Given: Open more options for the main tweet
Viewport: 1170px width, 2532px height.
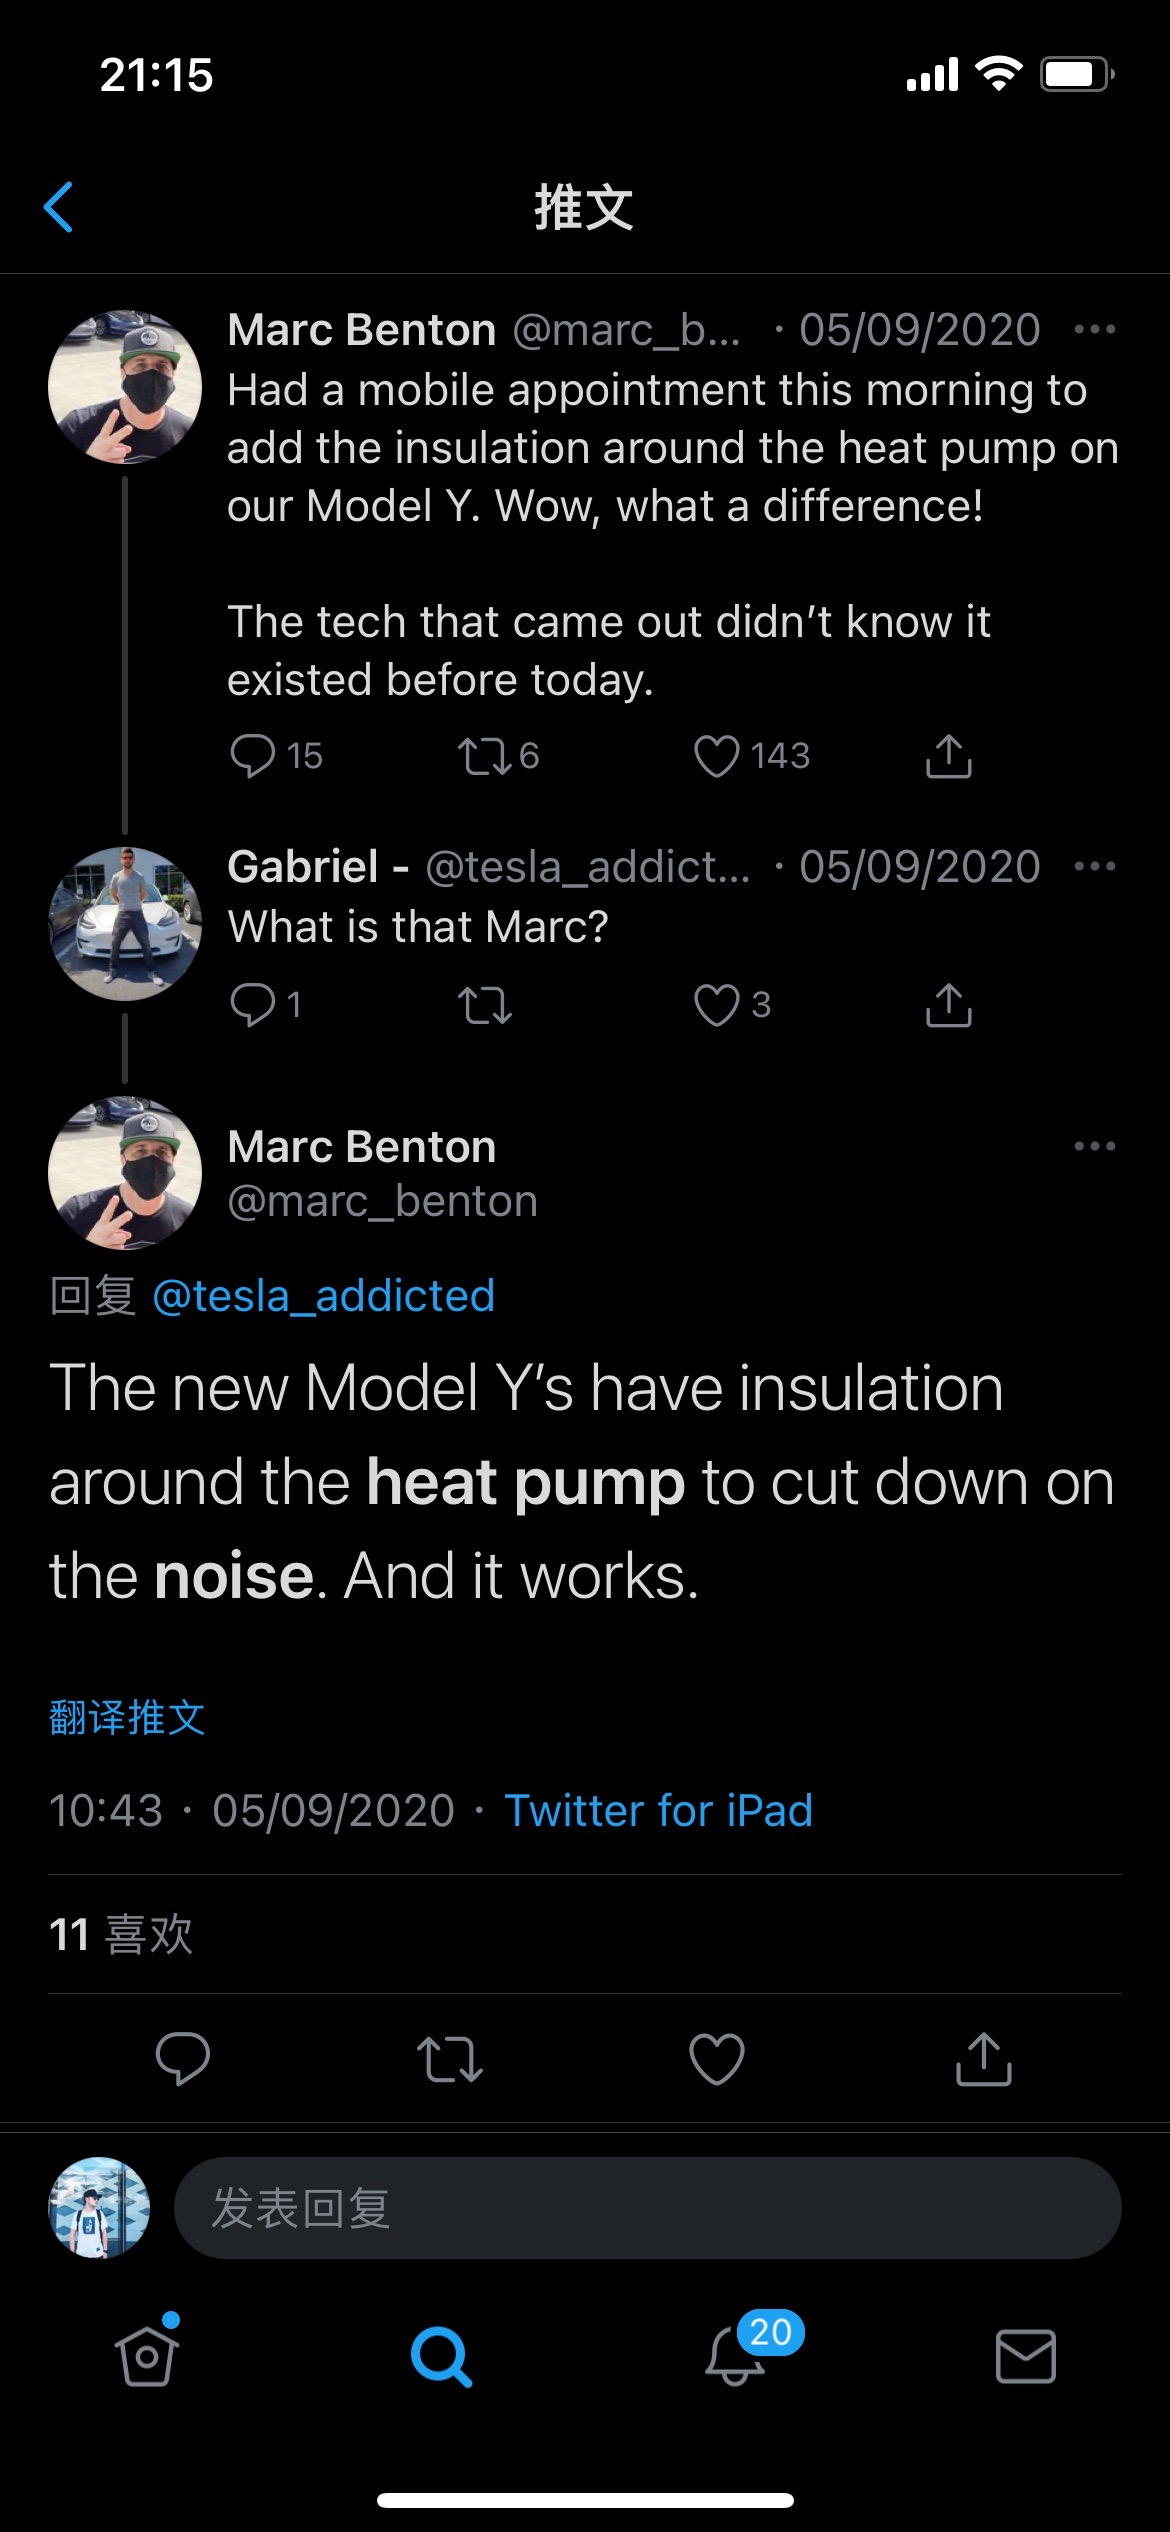Looking at the screenshot, I should pyautogui.click(x=1094, y=1146).
